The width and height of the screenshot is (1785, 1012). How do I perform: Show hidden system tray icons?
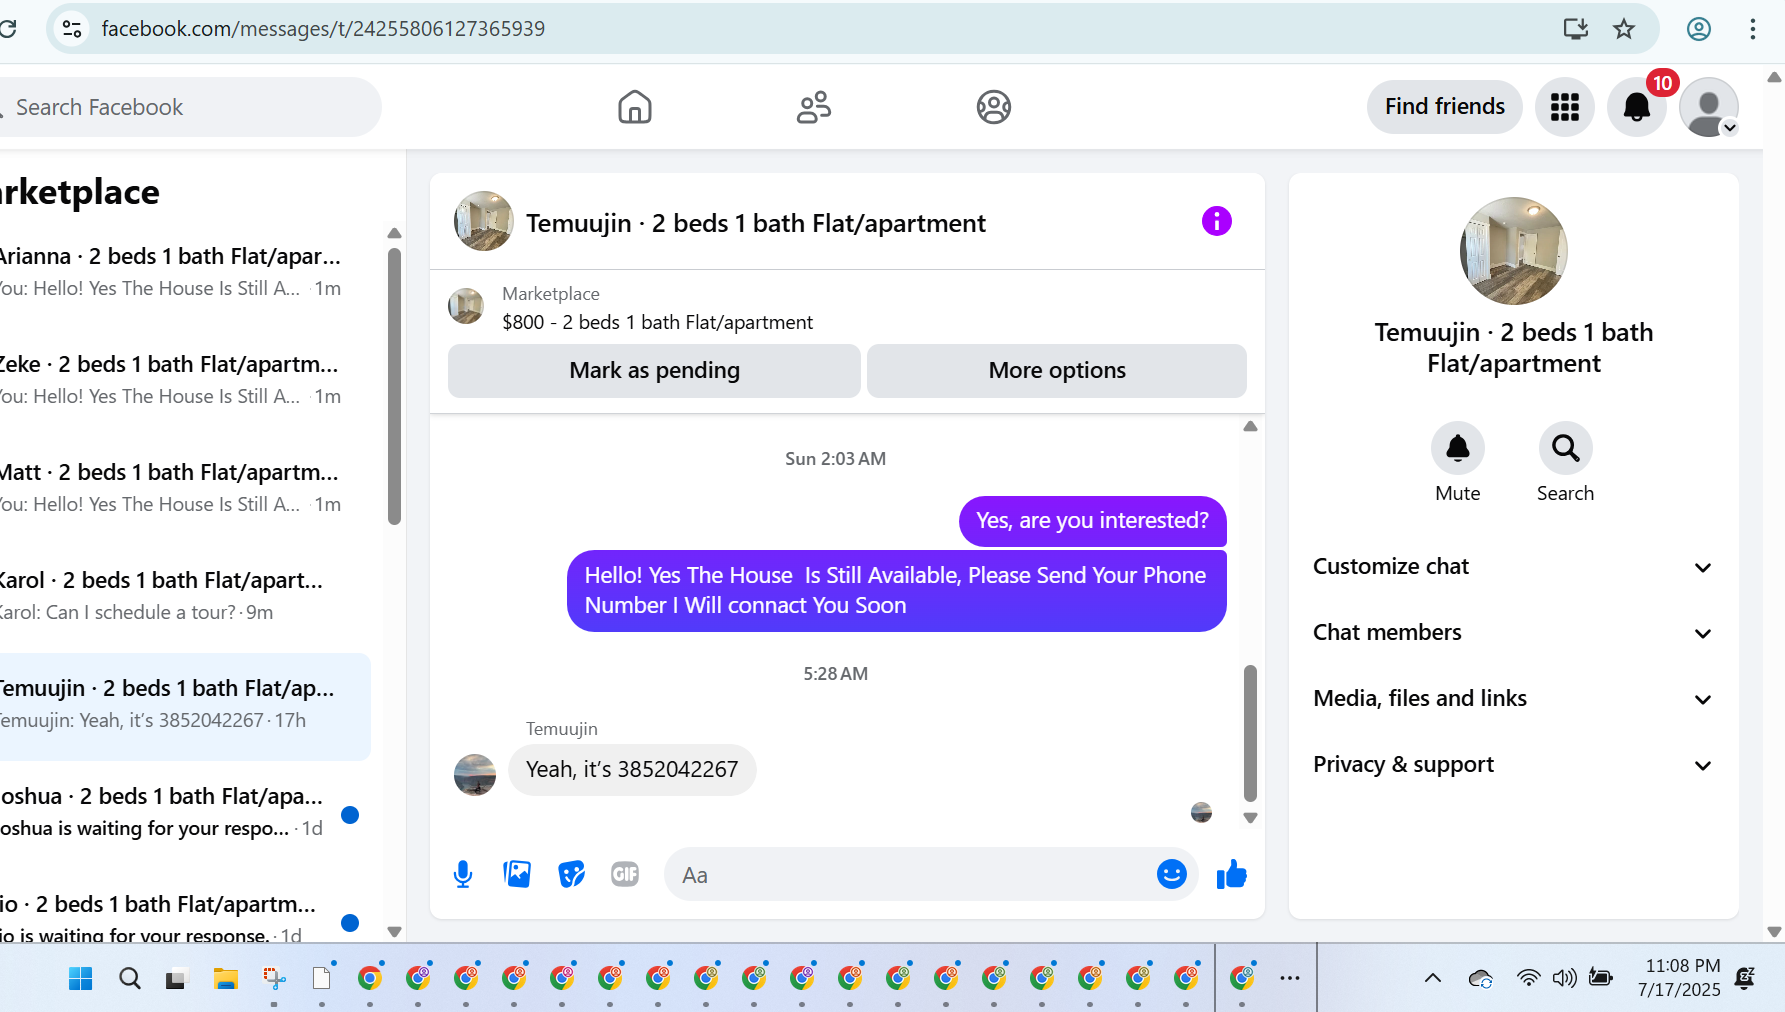click(1433, 978)
